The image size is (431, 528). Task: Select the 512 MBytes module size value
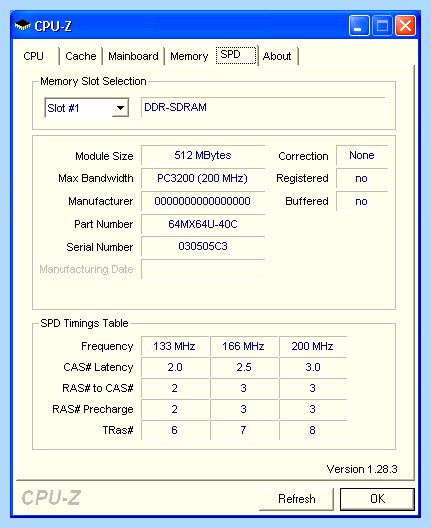click(x=203, y=155)
